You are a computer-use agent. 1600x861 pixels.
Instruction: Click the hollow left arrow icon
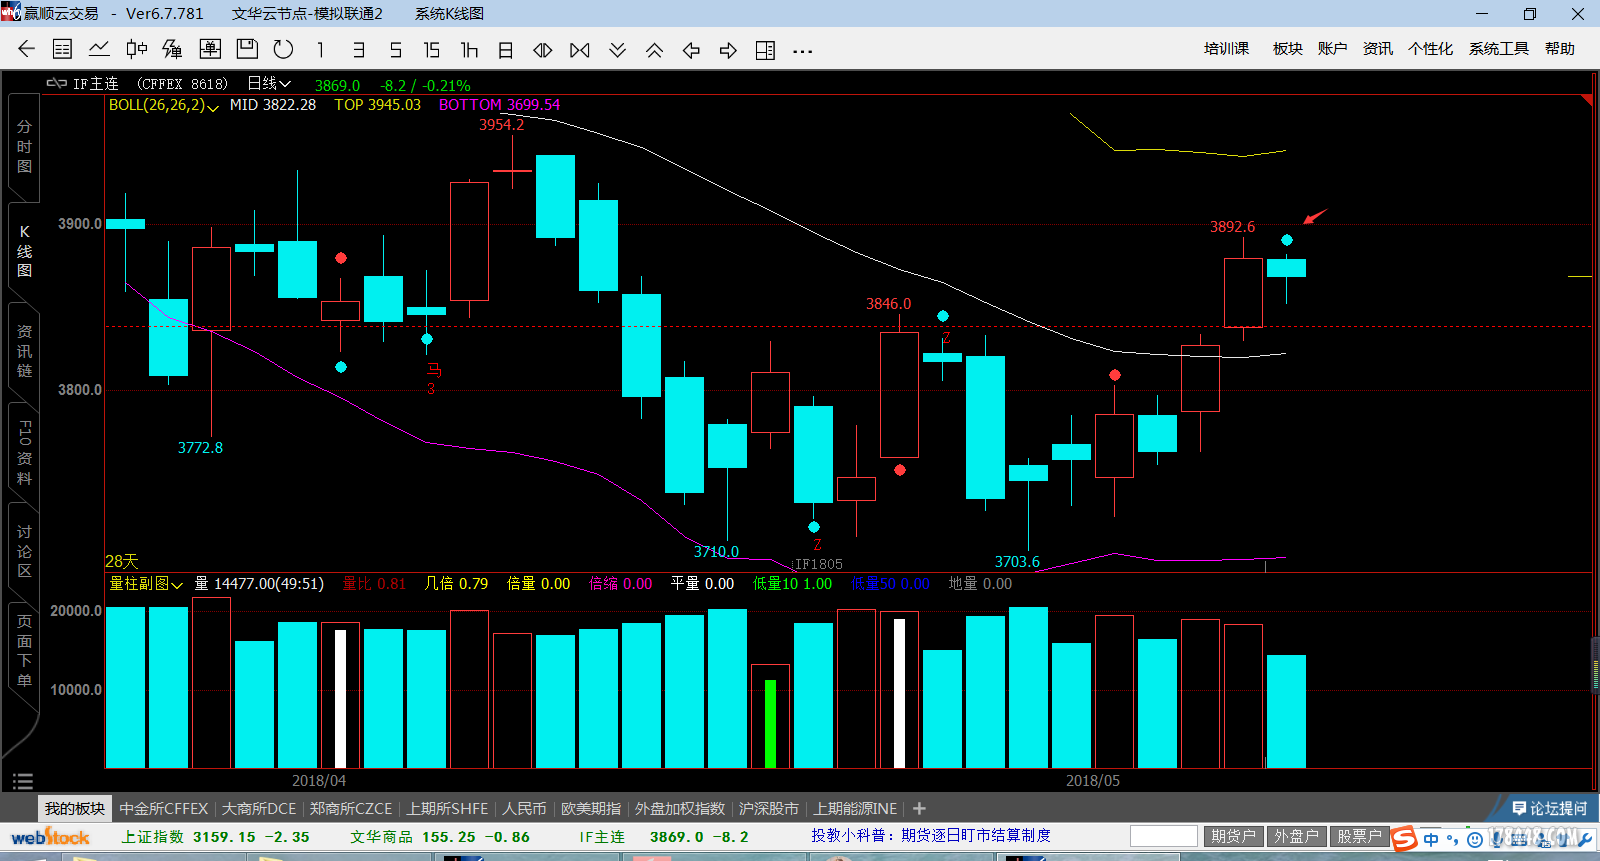(x=691, y=50)
